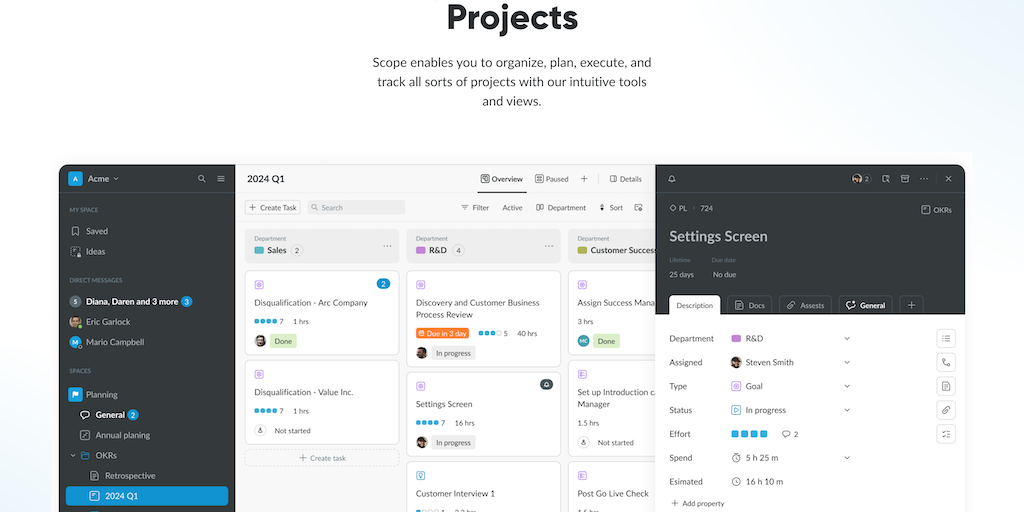Collapse the OKRs folder in the sidebar

point(73,456)
